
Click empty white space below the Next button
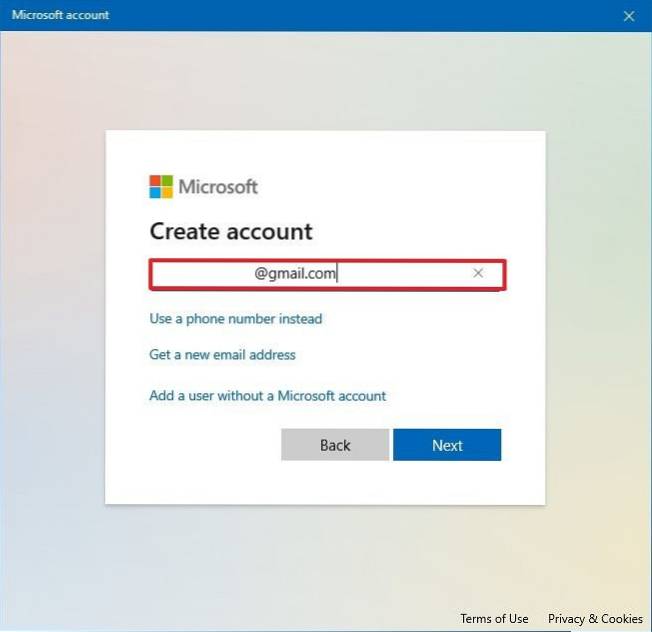[447, 483]
